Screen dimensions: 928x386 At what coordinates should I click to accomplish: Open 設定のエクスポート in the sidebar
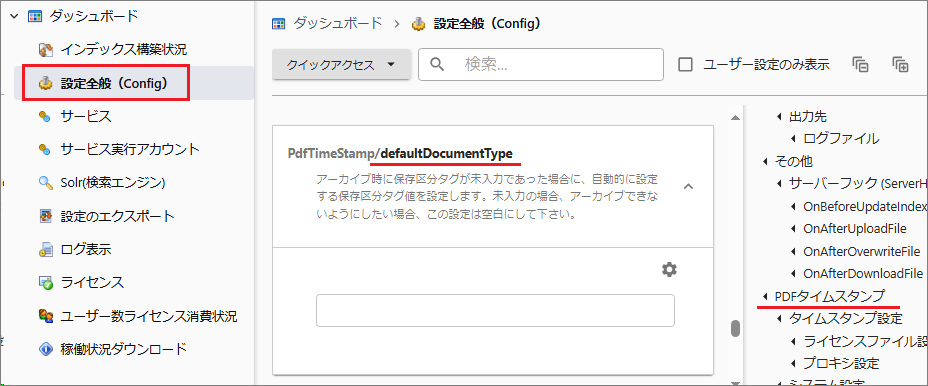[107, 216]
